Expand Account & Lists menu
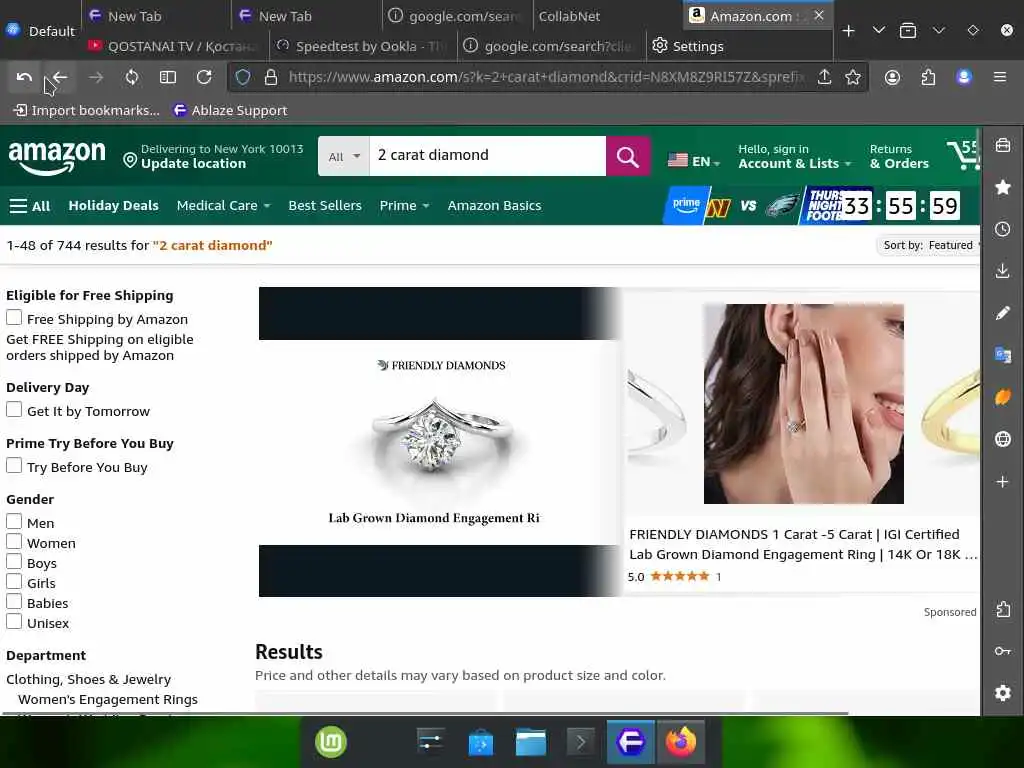The height and width of the screenshot is (768, 1024). click(x=795, y=157)
